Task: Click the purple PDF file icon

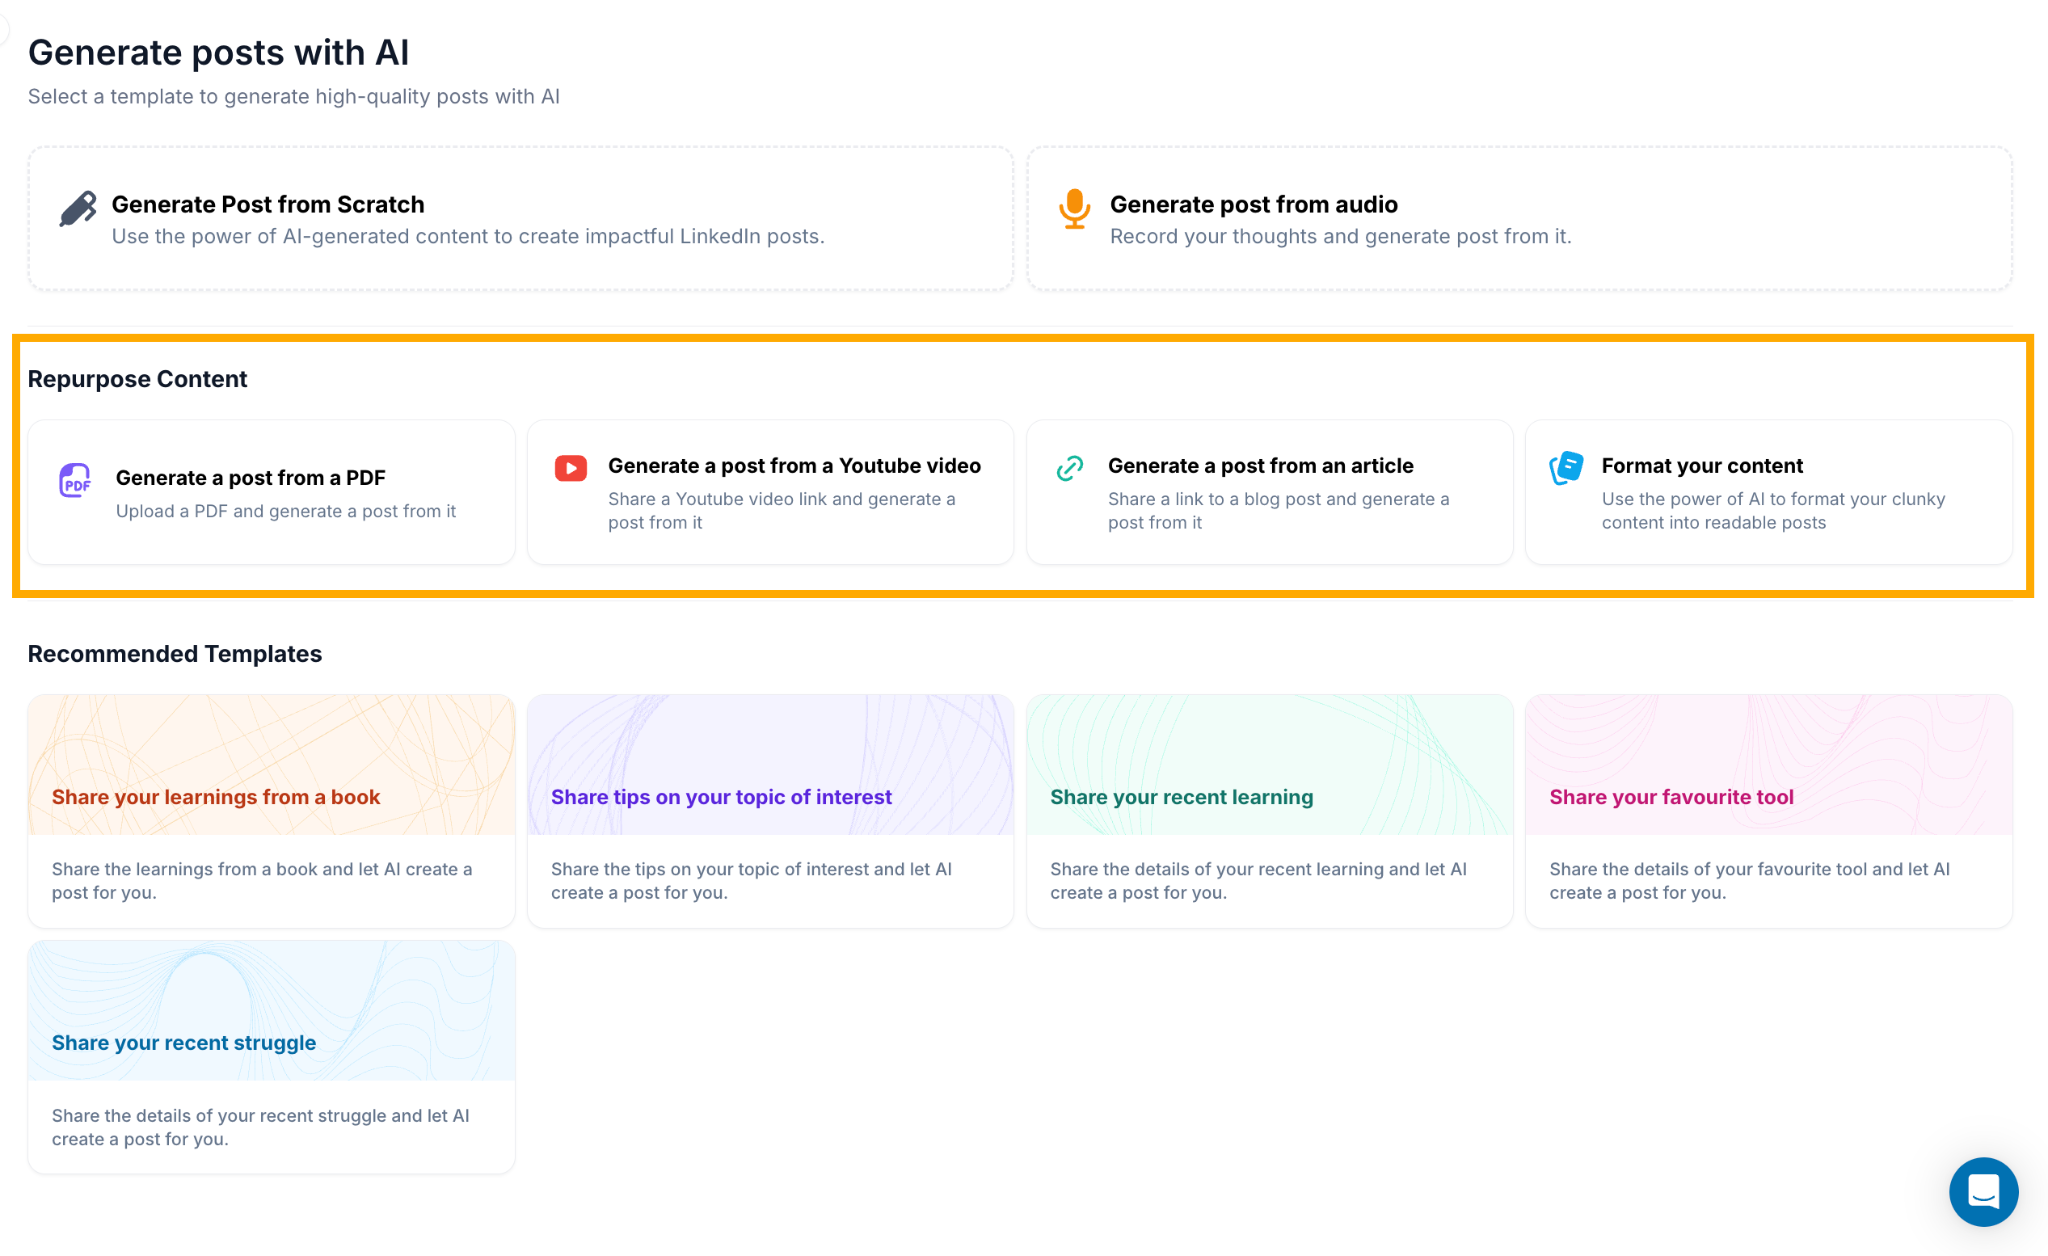Action: pyautogui.click(x=75, y=481)
